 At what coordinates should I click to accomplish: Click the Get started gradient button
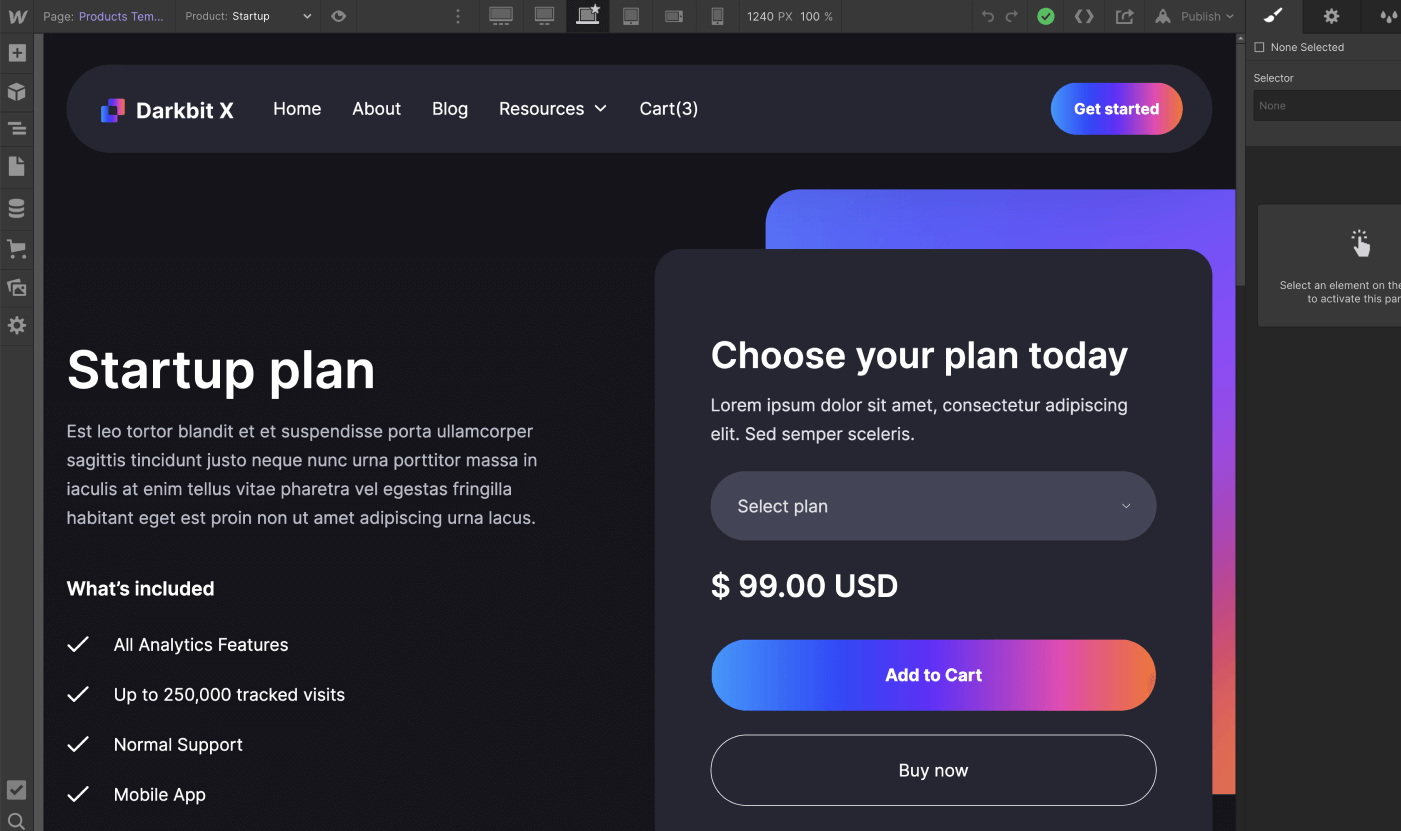click(1116, 108)
